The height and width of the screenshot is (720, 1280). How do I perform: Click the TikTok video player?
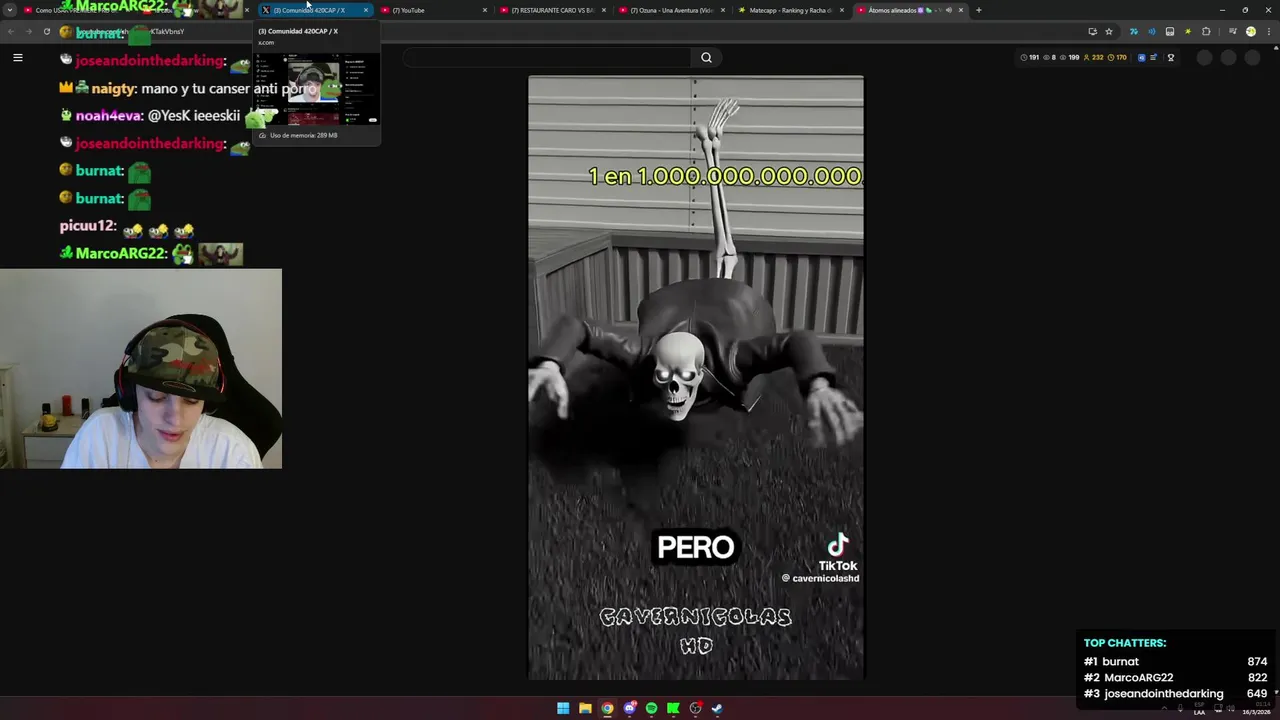point(696,378)
